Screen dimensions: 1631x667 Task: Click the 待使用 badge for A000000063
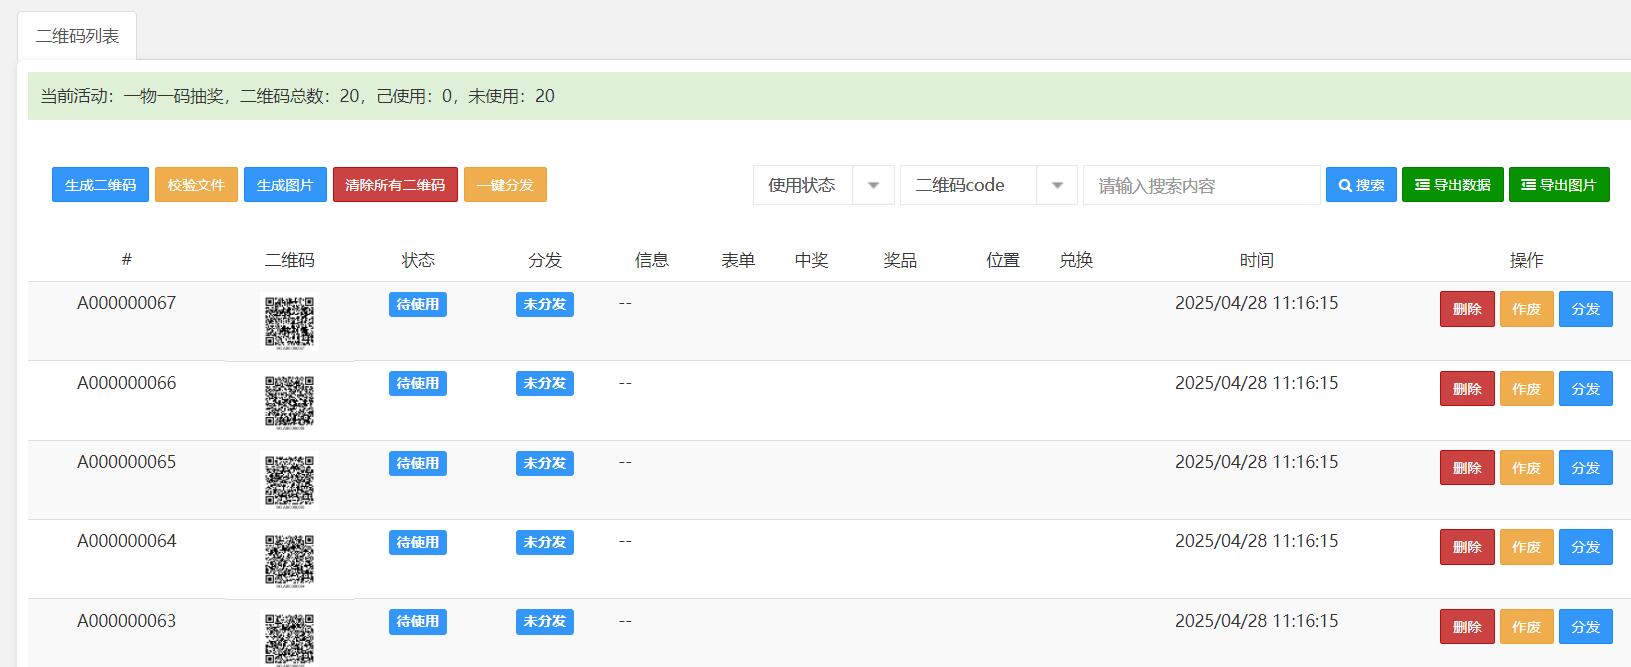[x=418, y=621]
